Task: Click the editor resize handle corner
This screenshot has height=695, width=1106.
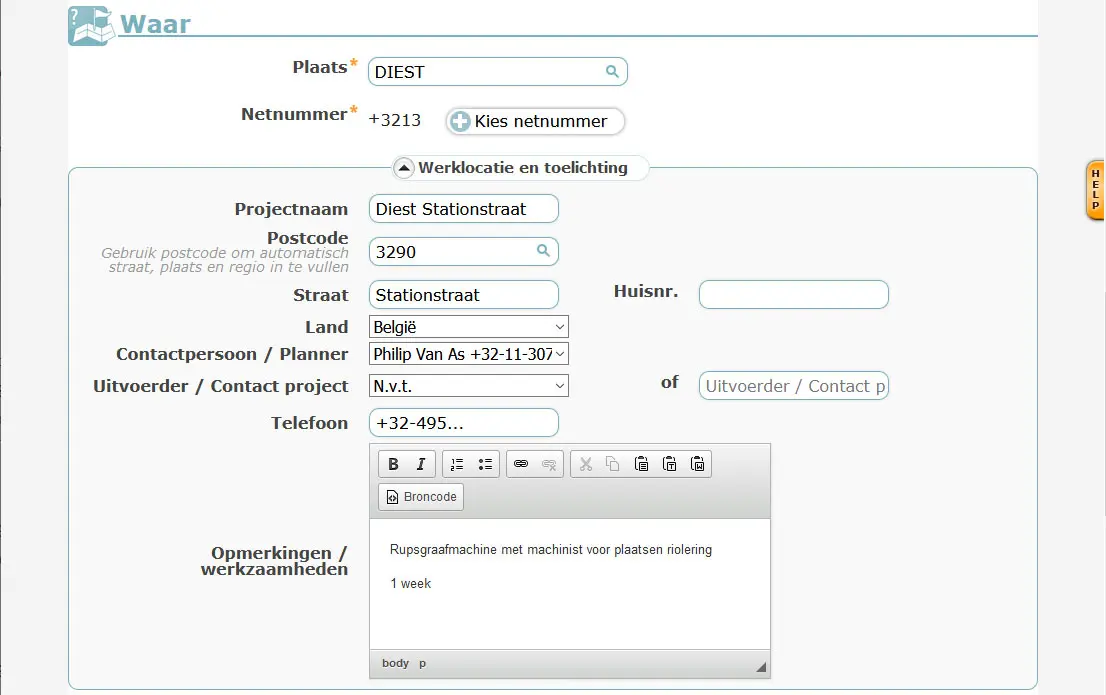Action: point(761,667)
